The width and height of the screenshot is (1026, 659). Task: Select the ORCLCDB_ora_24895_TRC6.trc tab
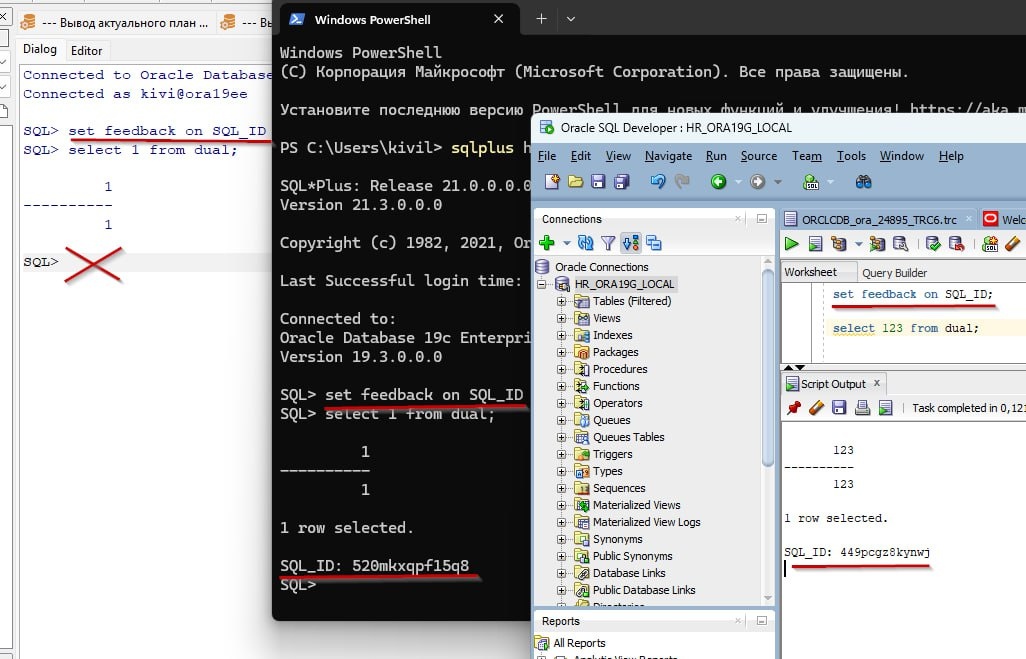pyautogui.click(x=879, y=220)
